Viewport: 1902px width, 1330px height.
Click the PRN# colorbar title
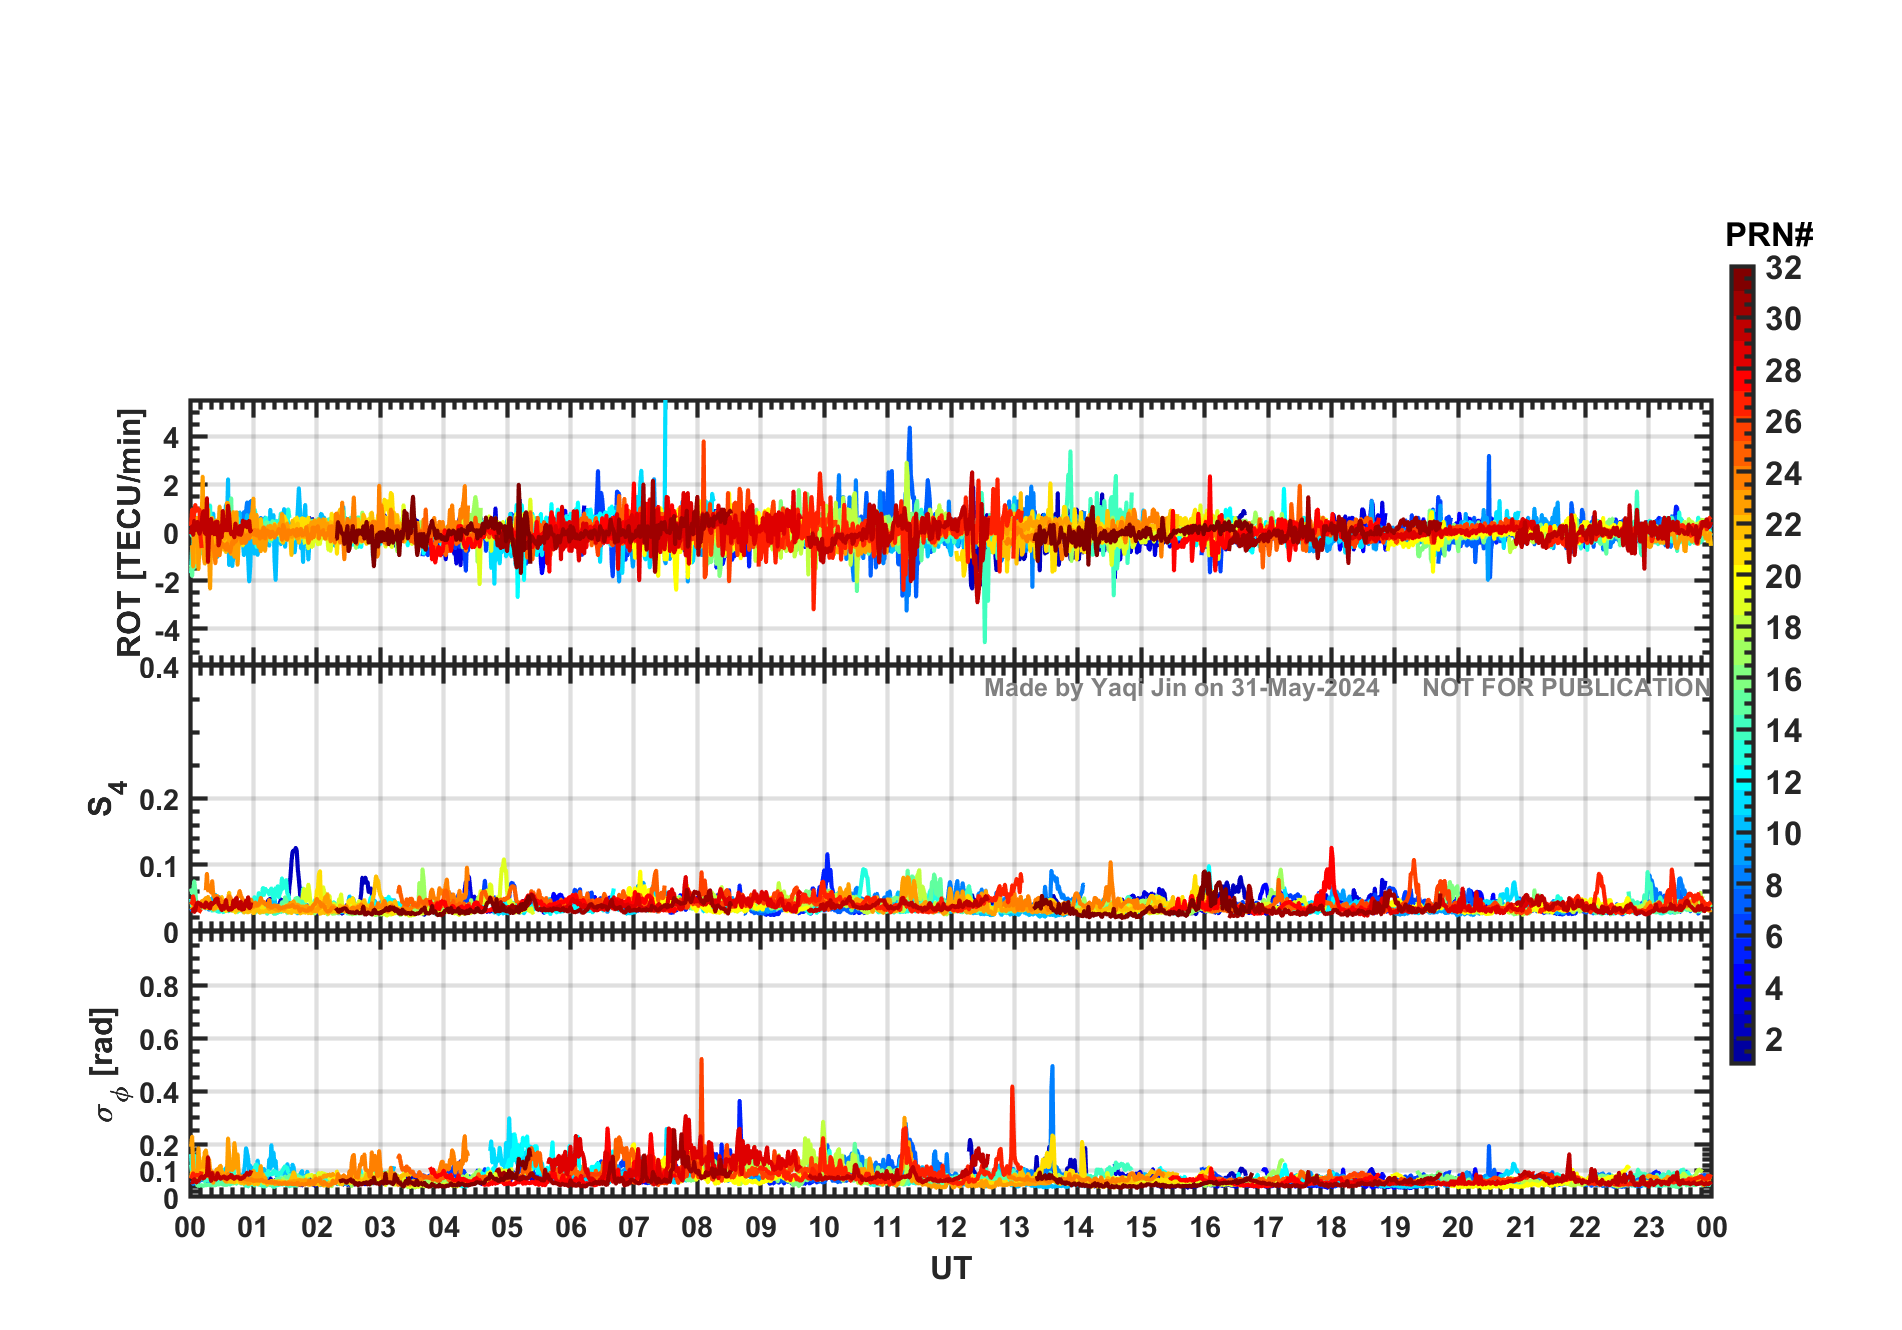(x=1769, y=235)
